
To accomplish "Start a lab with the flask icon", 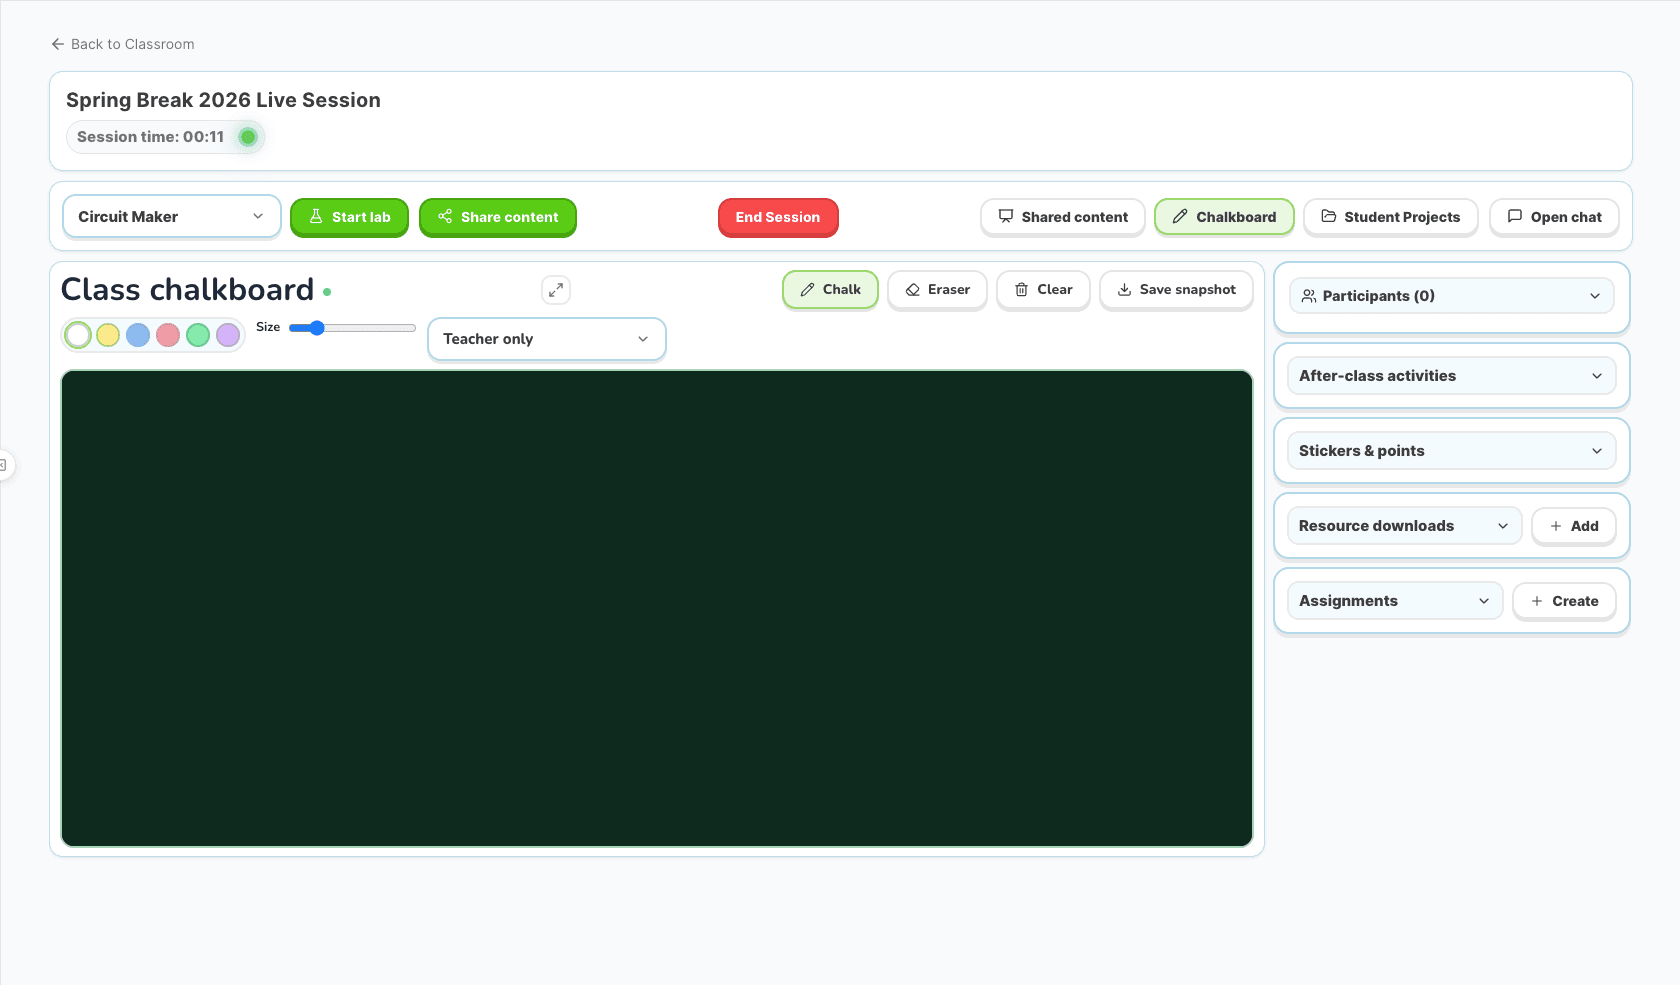I will (349, 217).
